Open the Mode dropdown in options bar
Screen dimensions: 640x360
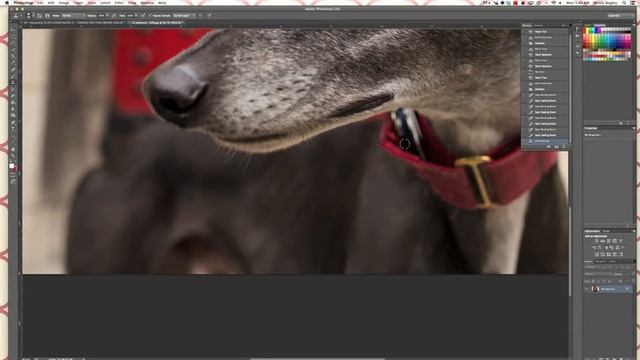coord(73,16)
